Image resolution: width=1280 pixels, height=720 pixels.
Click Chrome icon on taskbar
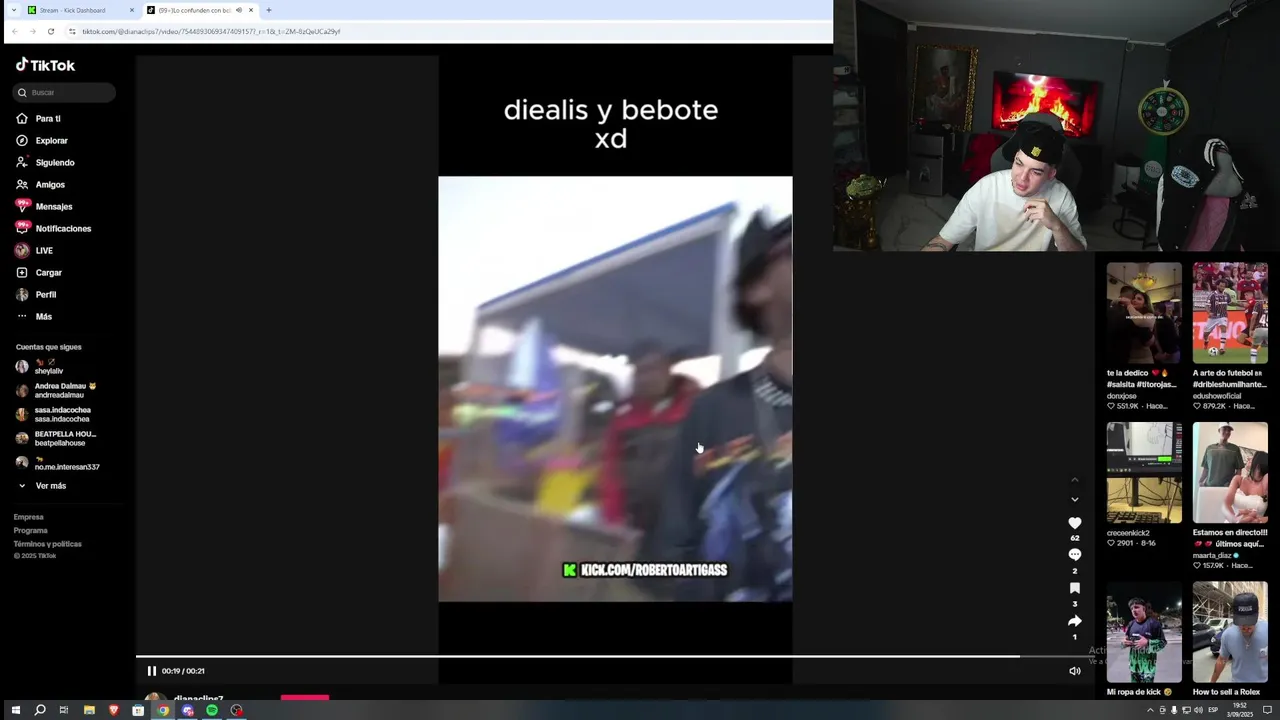pos(163,710)
